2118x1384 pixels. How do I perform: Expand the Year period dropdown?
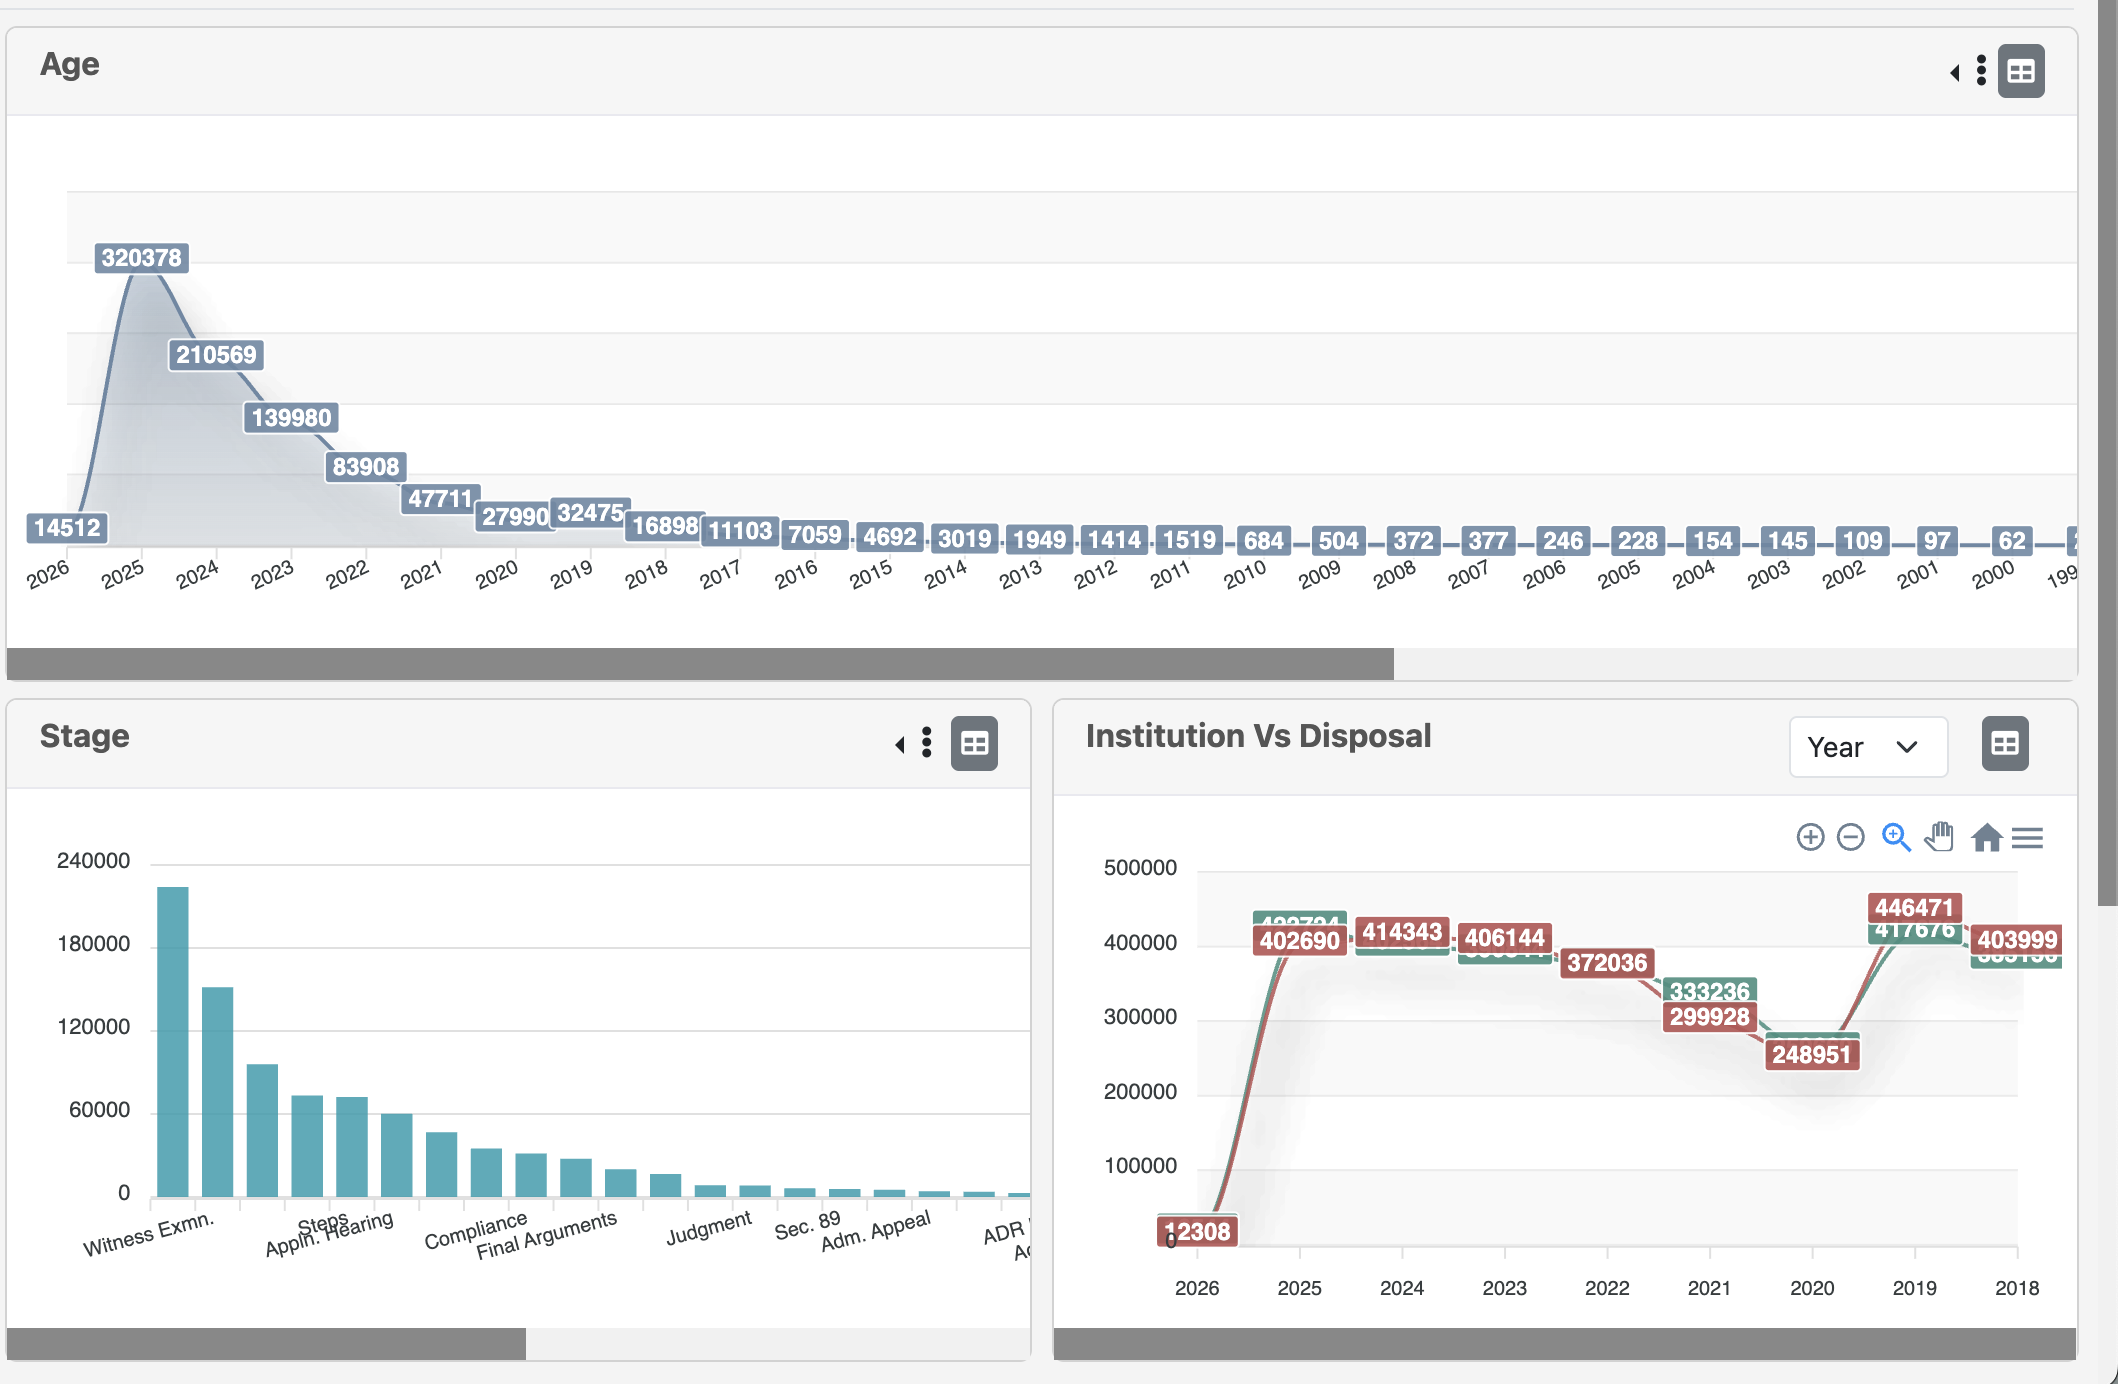(x=1866, y=747)
